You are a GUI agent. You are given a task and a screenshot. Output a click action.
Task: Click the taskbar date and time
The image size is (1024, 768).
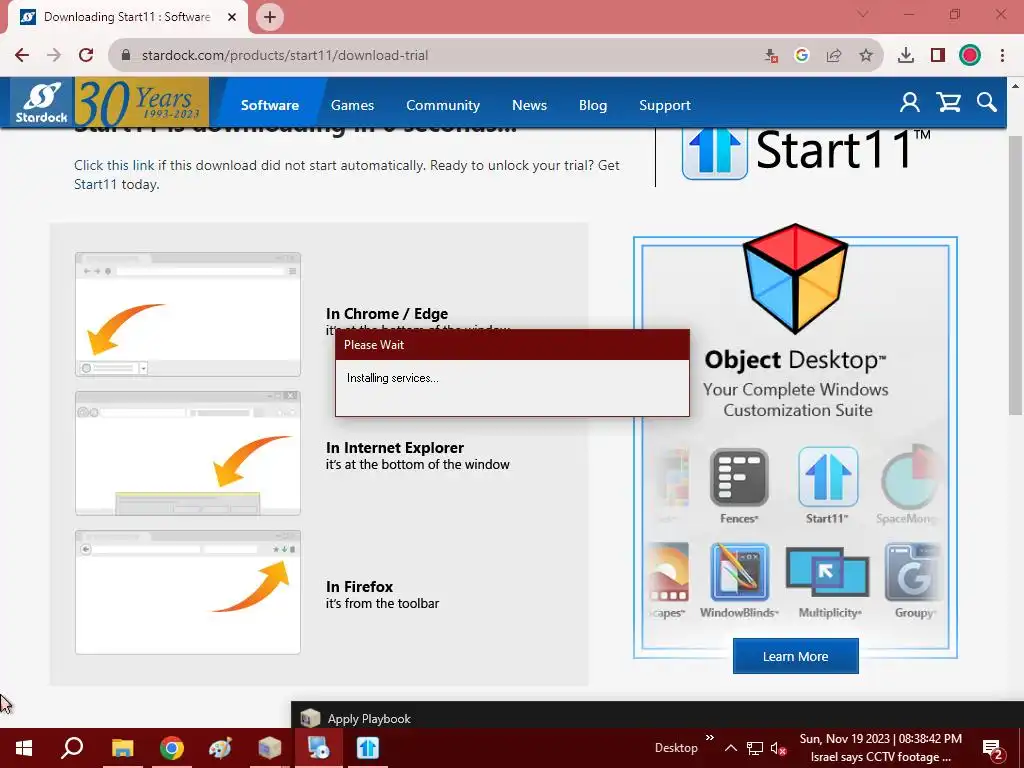[x=880, y=739]
